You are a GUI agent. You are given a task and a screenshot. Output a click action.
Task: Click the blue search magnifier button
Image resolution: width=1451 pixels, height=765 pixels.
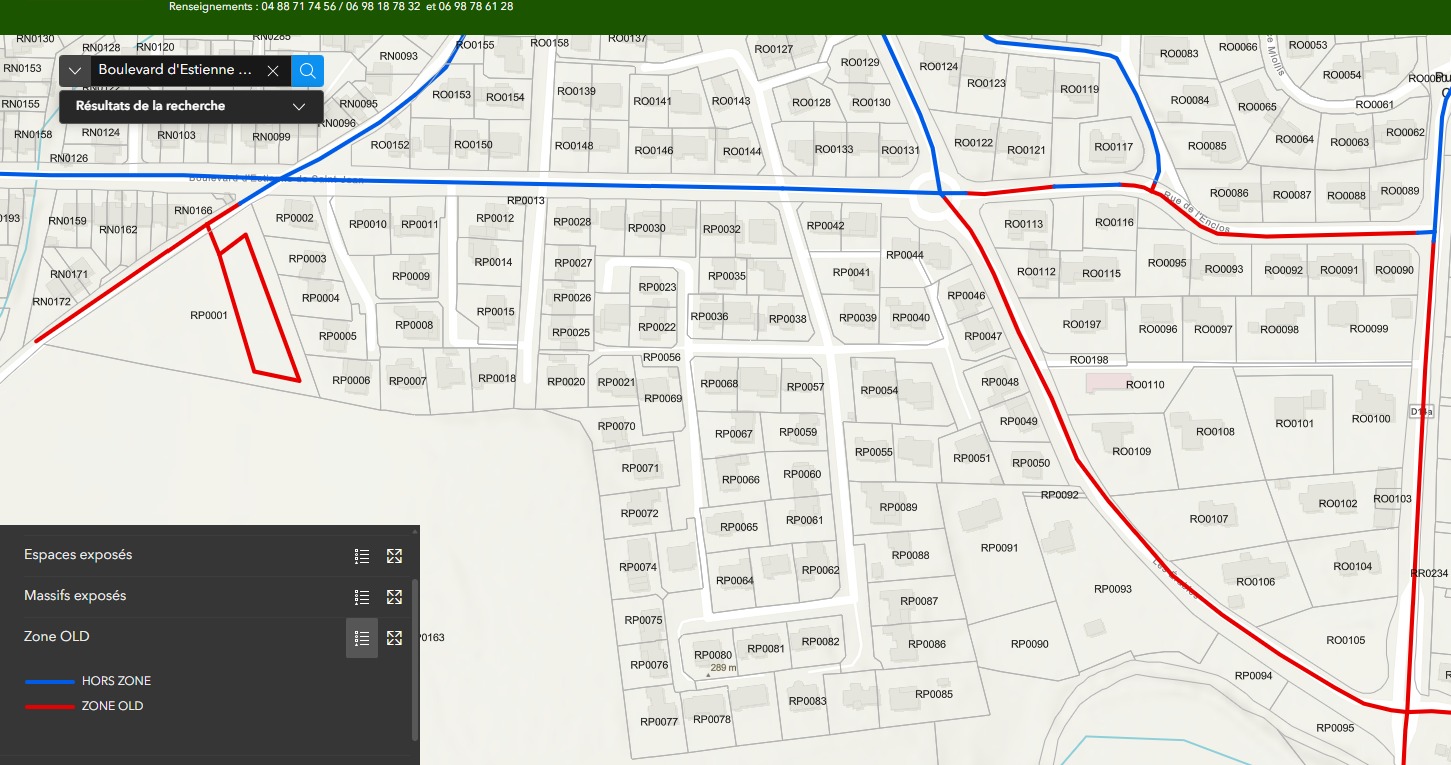[308, 71]
